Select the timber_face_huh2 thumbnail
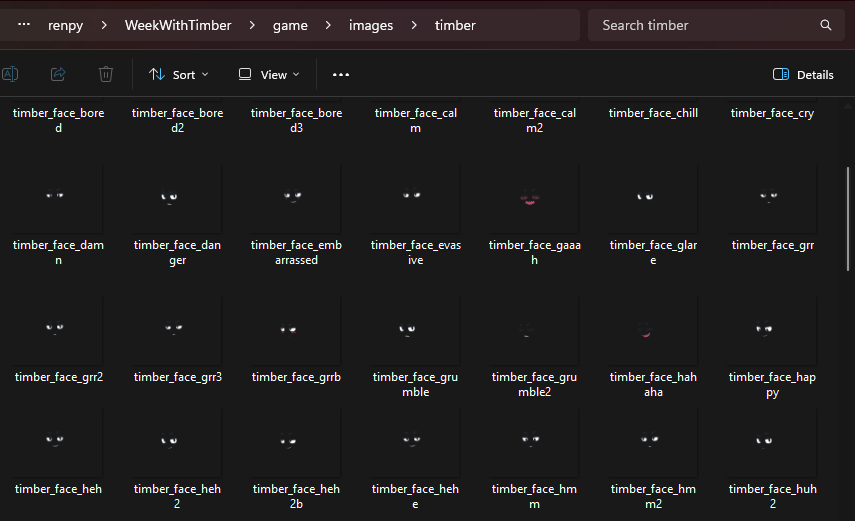 (772, 442)
